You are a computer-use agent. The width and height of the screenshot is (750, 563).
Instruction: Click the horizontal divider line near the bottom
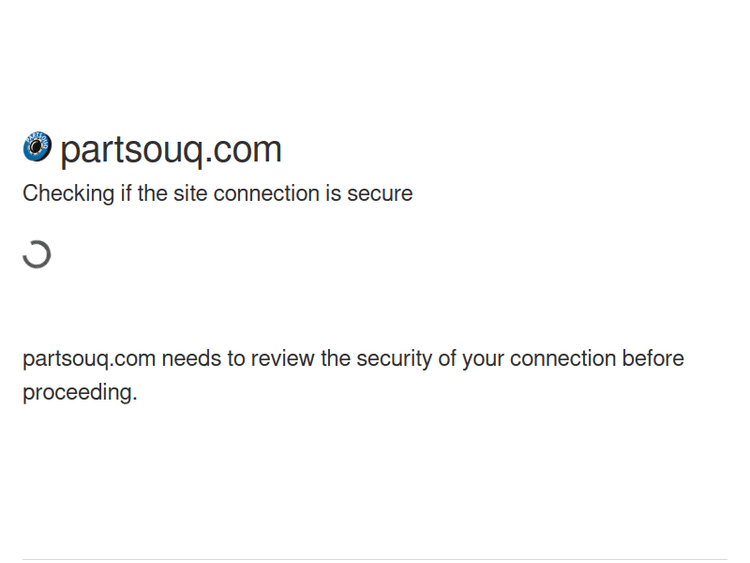pyautogui.click(x=375, y=559)
